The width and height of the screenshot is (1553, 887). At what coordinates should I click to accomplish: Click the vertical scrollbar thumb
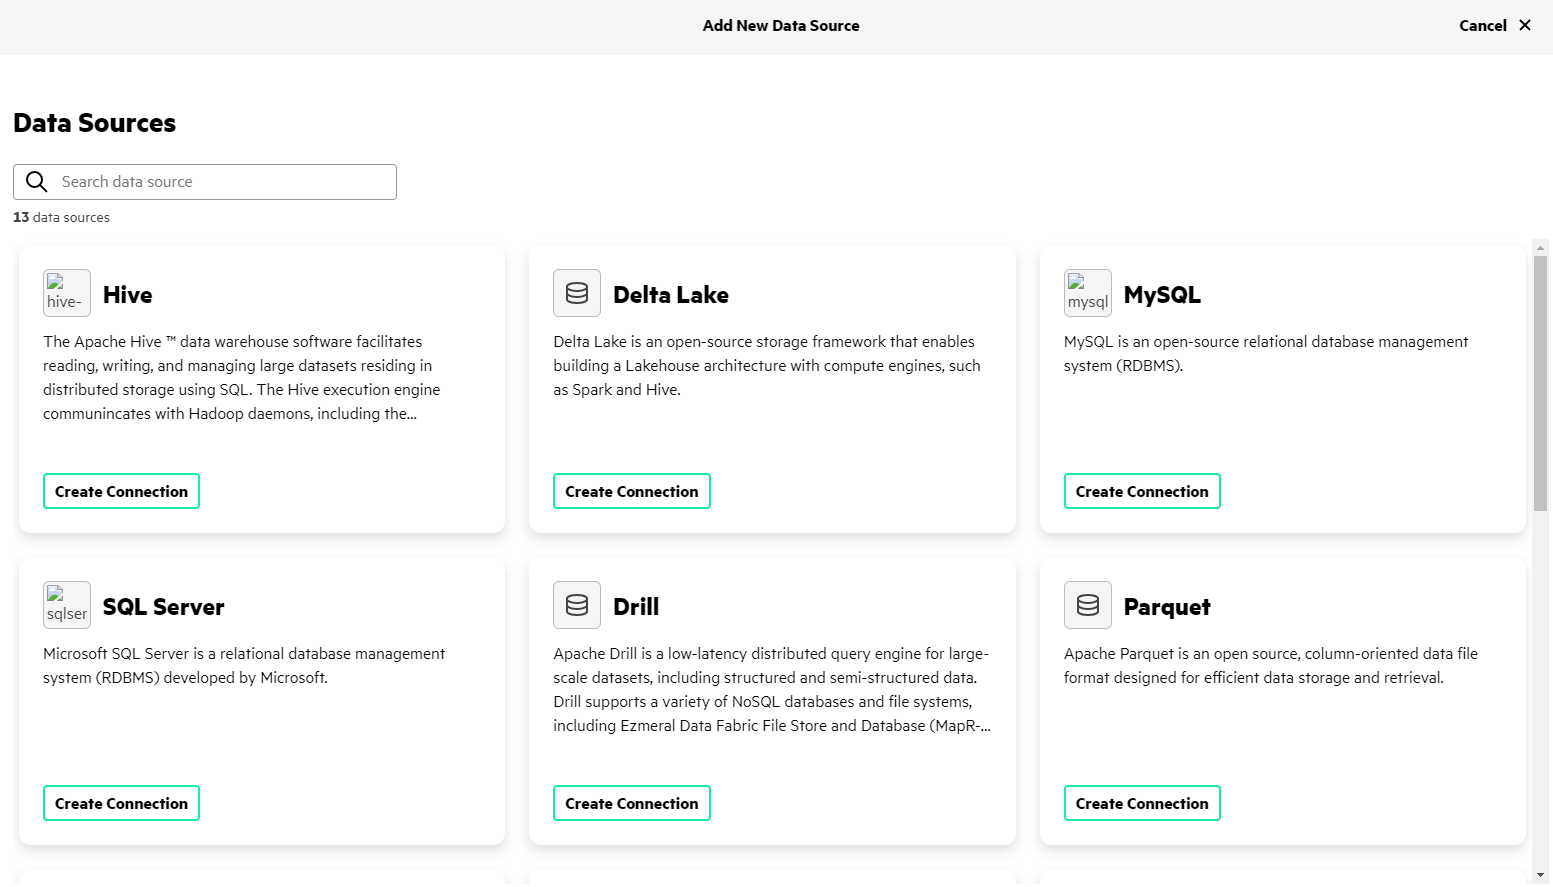pos(1540,383)
